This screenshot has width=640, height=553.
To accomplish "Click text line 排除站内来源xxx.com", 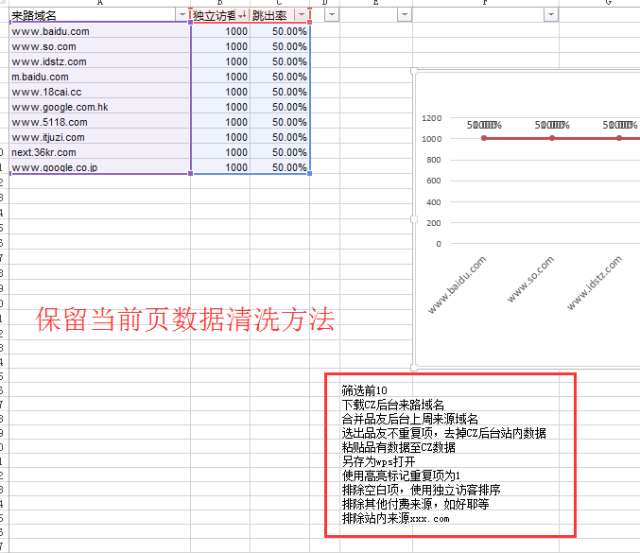I will point(396,518).
